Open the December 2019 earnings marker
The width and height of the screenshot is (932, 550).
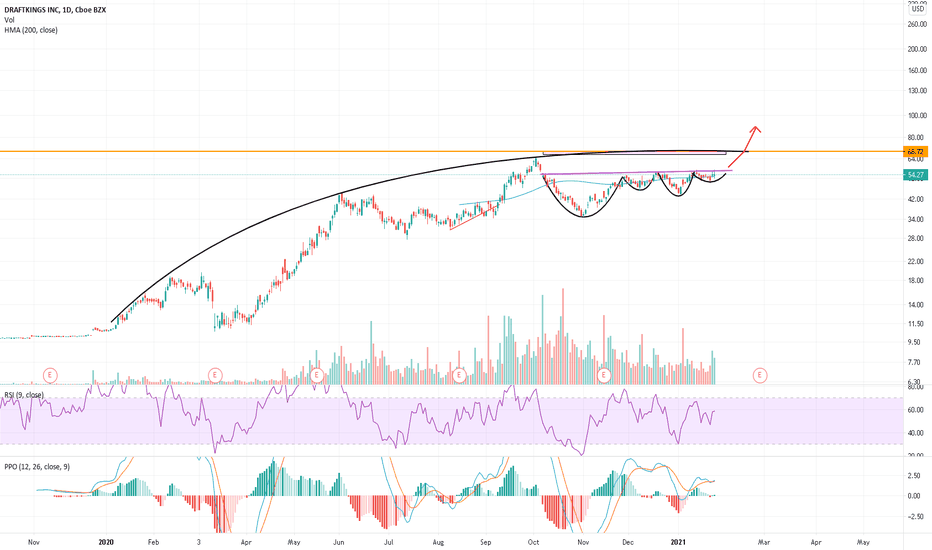click(x=51, y=375)
